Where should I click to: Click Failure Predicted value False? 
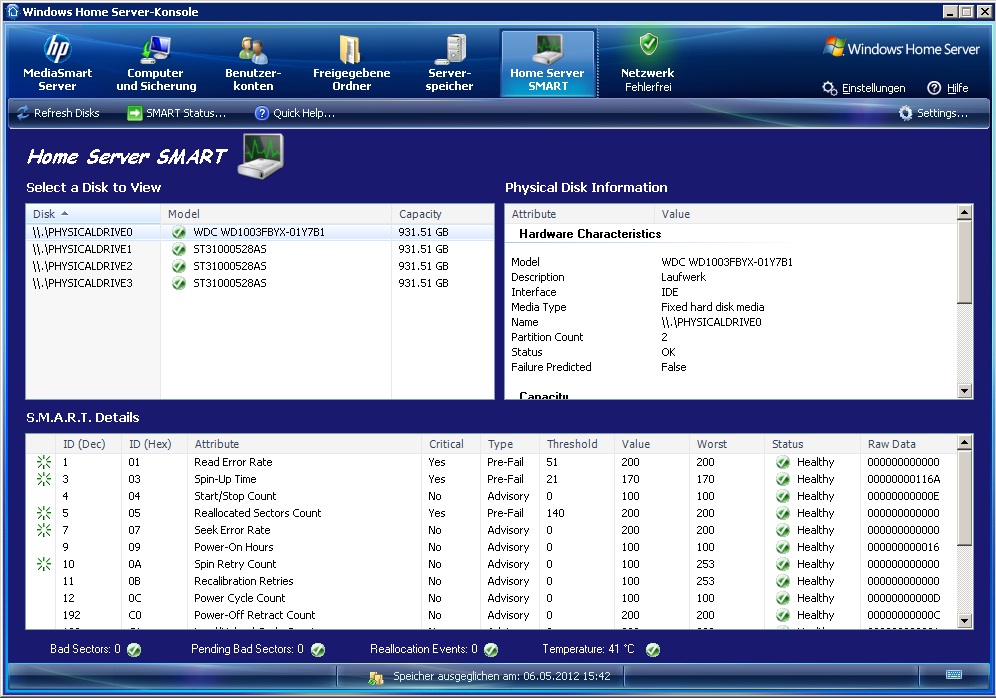[x=673, y=367]
